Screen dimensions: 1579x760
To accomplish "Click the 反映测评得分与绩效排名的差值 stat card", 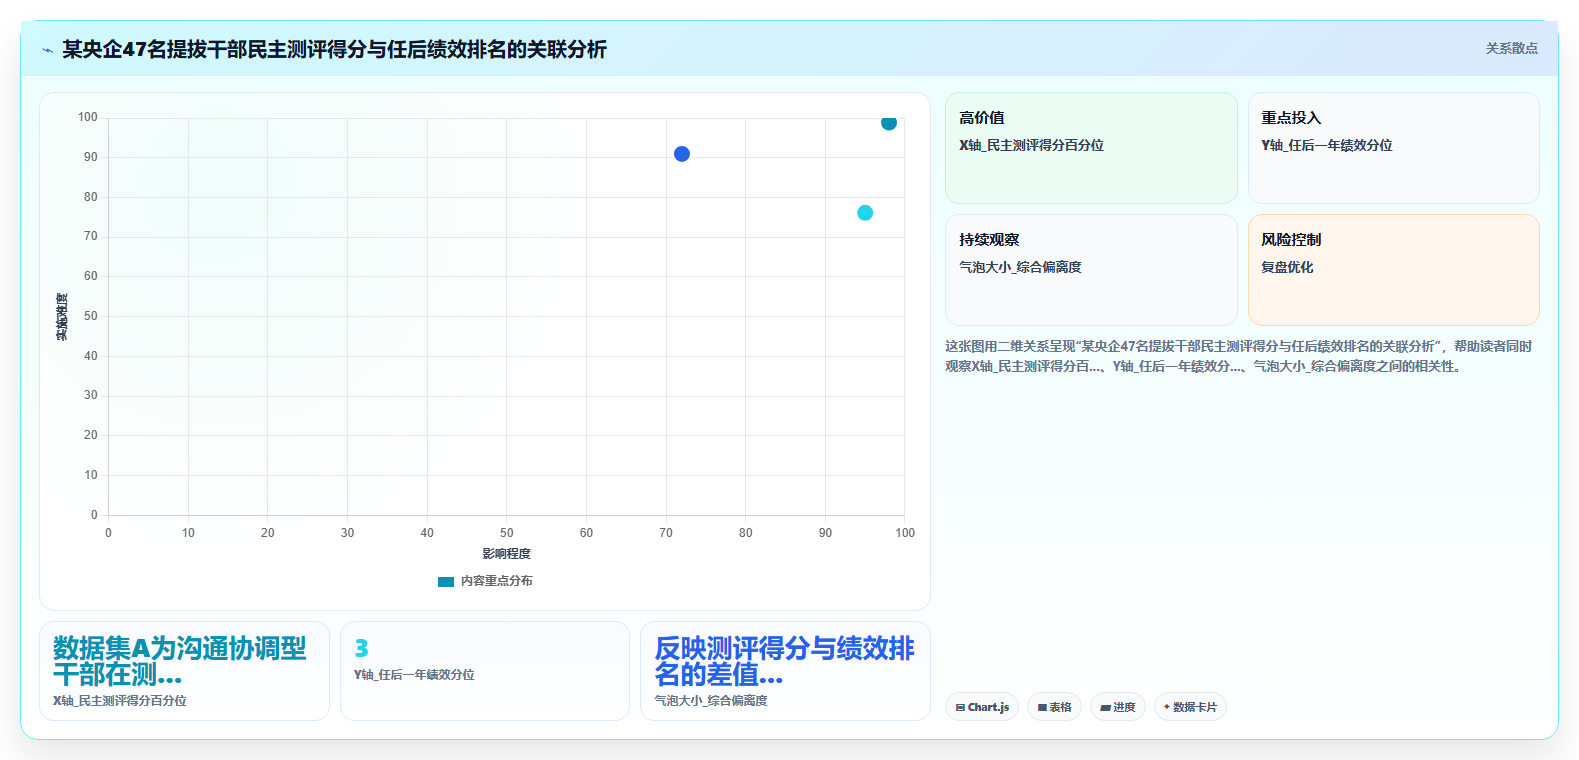I will [785, 671].
